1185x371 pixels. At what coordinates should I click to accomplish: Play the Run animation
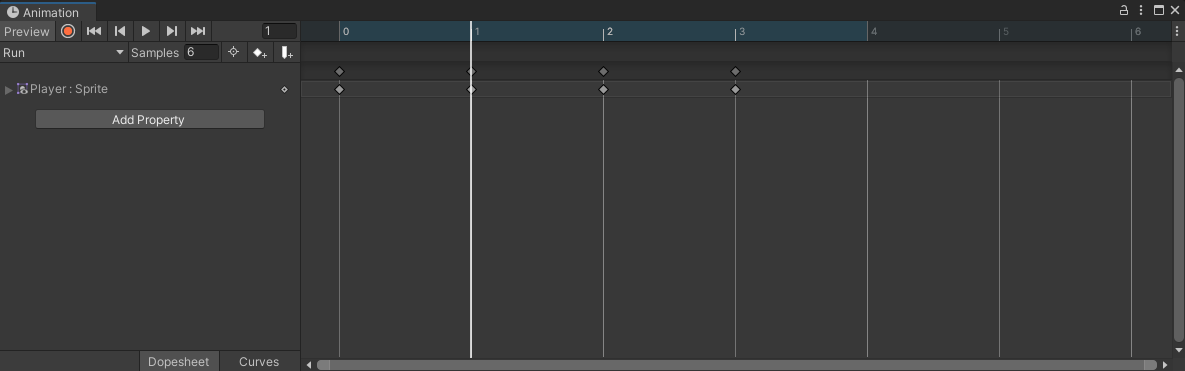pyautogui.click(x=146, y=31)
